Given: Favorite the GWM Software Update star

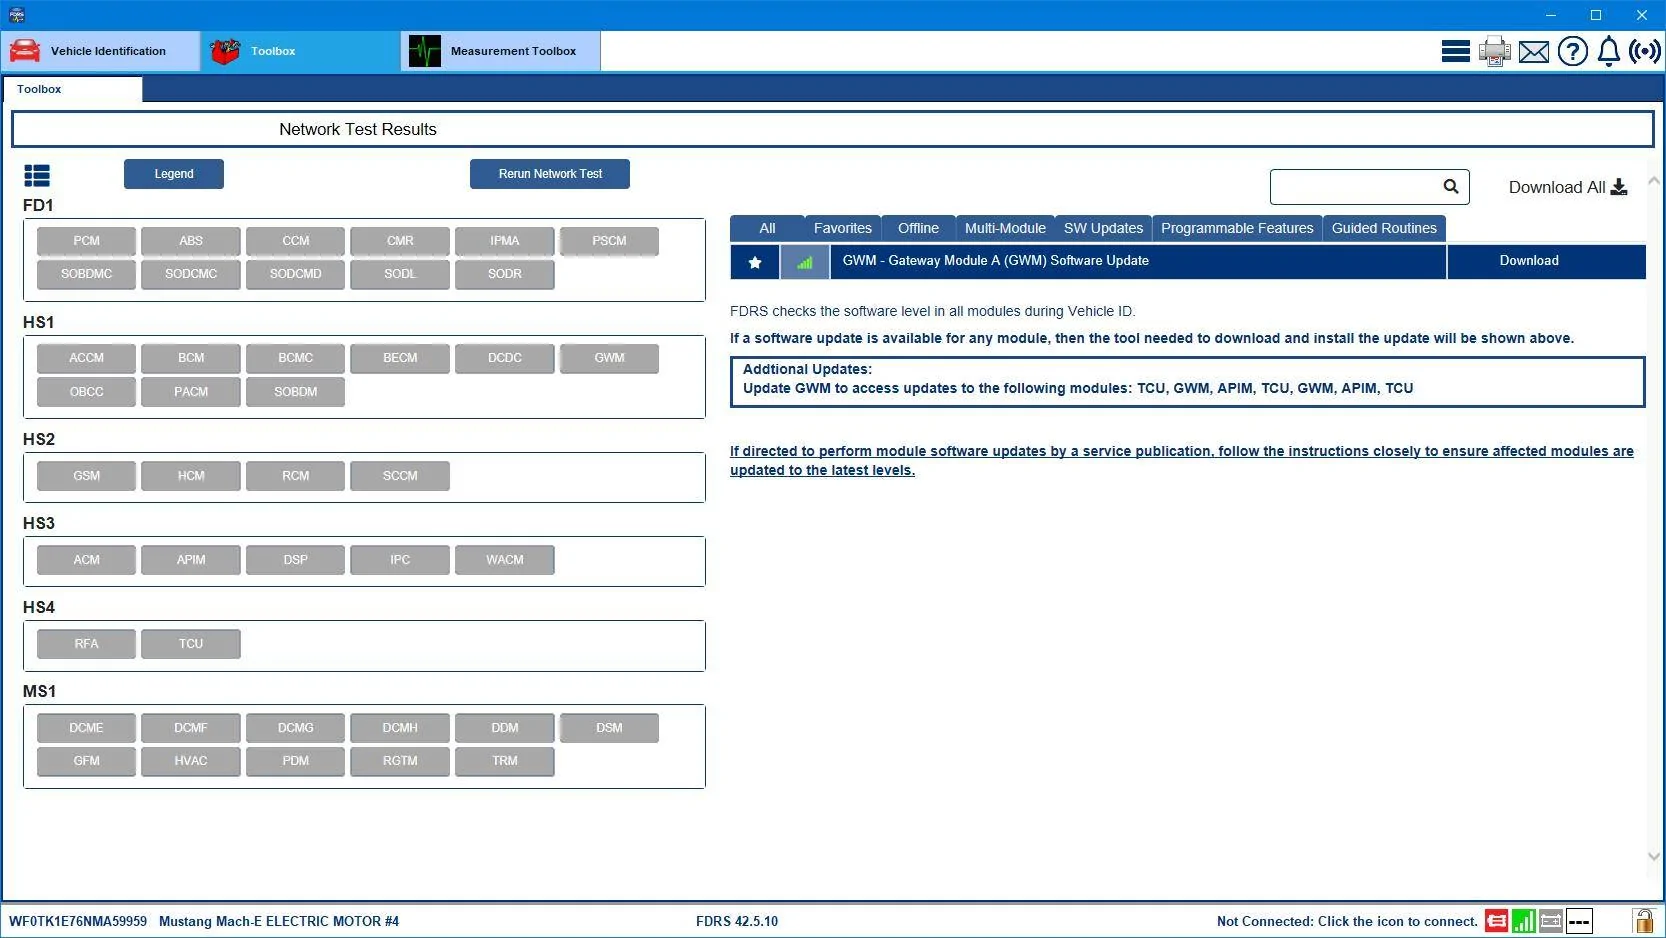Looking at the screenshot, I should coord(755,262).
